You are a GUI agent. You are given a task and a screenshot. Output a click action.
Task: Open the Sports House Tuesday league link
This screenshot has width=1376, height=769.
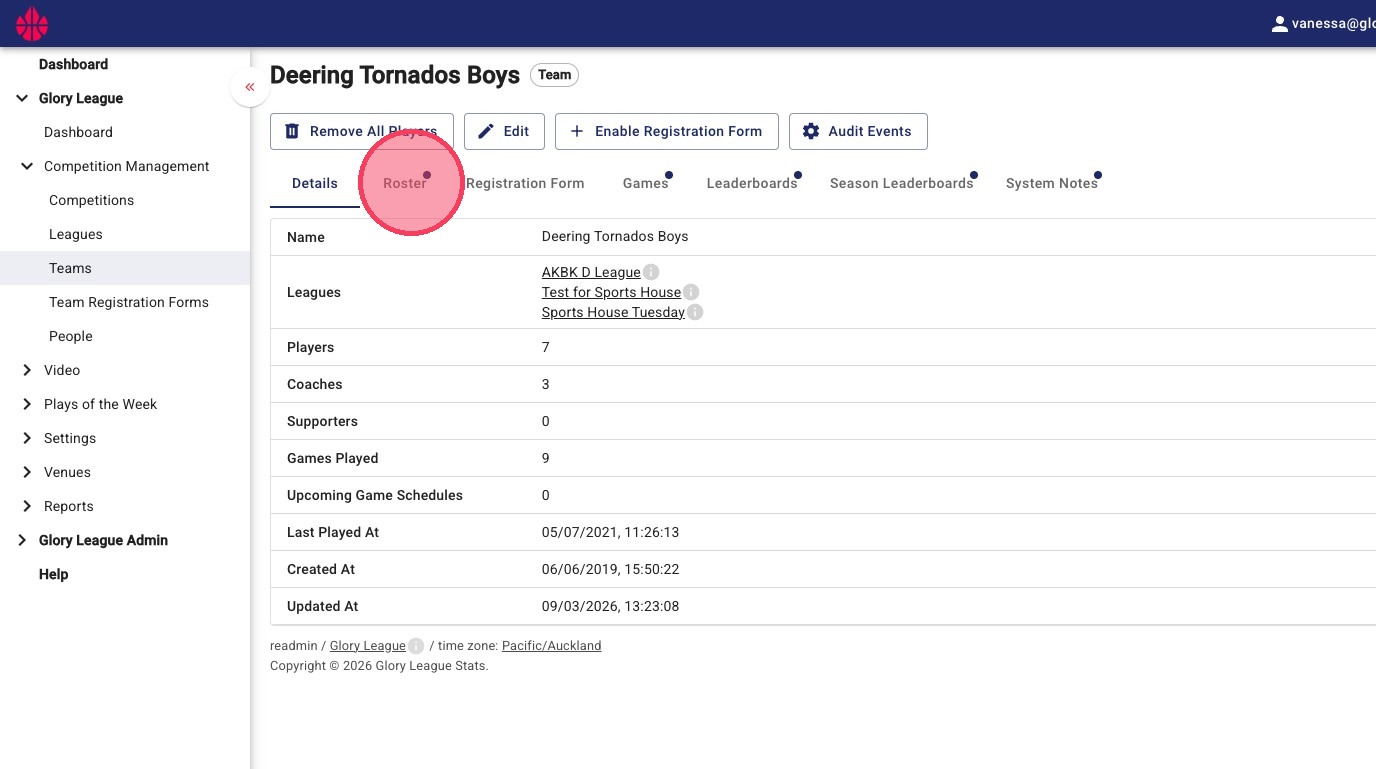[x=613, y=312]
